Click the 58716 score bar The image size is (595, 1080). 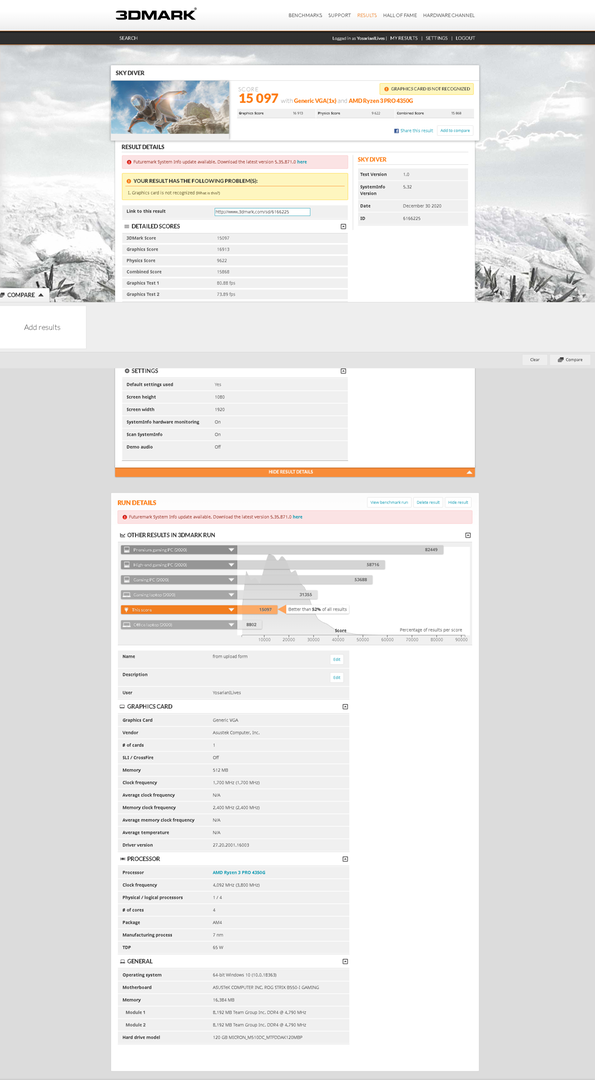[311, 565]
